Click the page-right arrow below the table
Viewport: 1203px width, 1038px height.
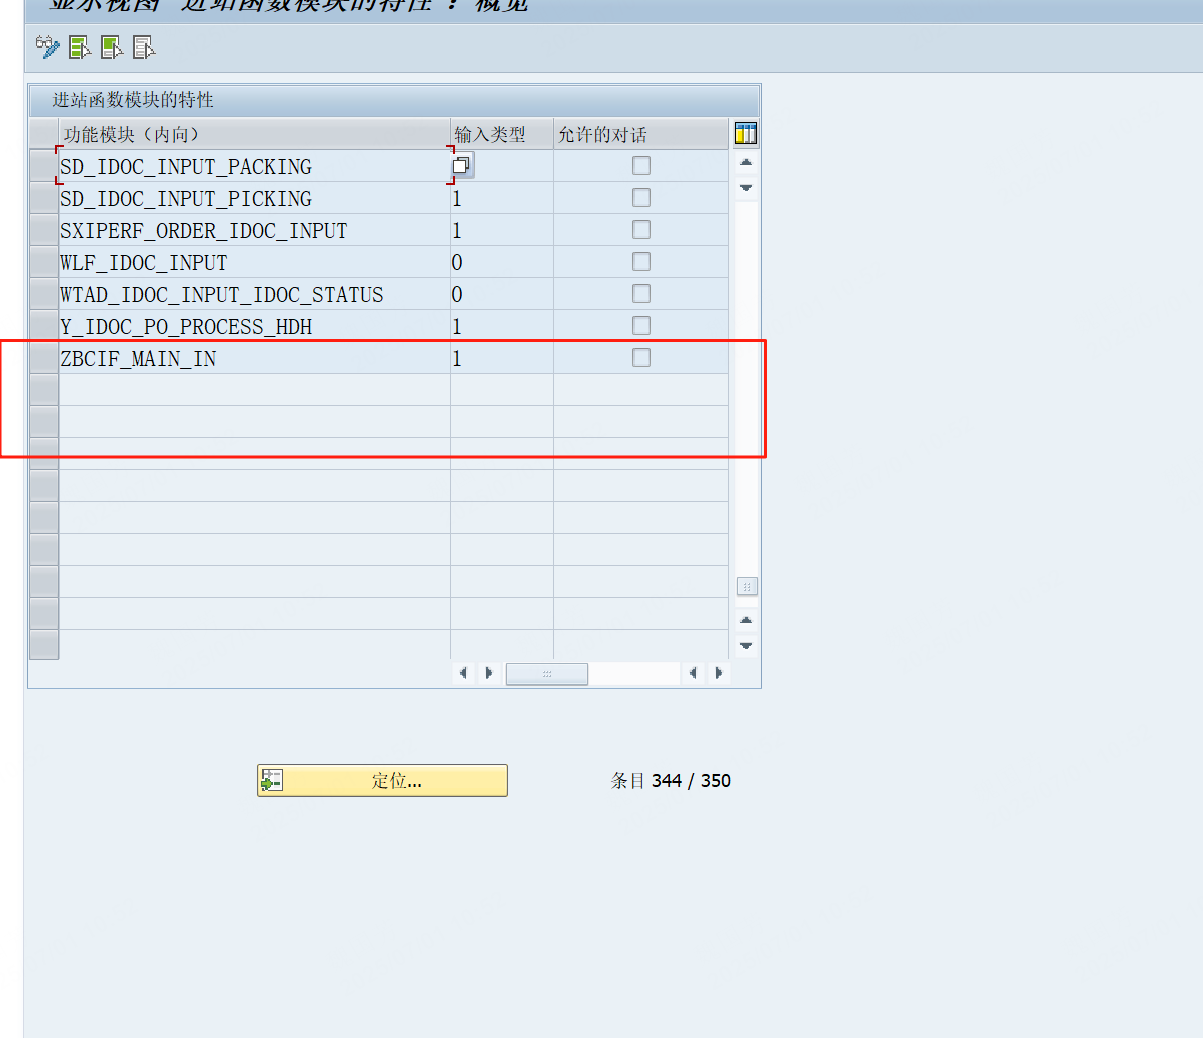pos(489,673)
